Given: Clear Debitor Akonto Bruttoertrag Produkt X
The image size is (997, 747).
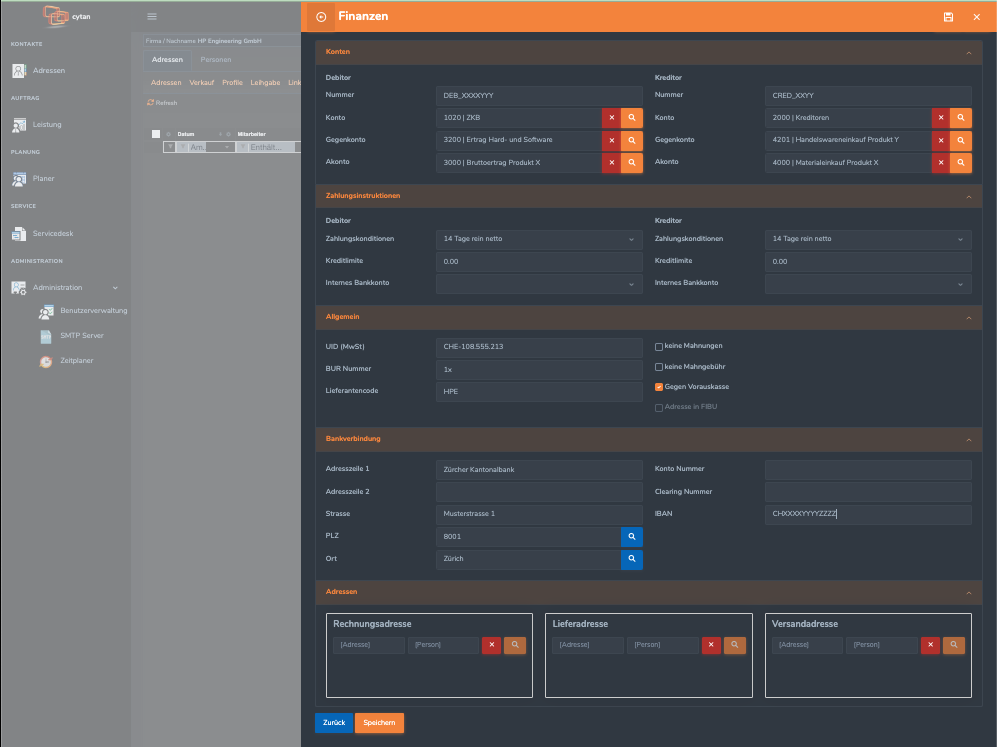Looking at the screenshot, I should pyautogui.click(x=611, y=162).
